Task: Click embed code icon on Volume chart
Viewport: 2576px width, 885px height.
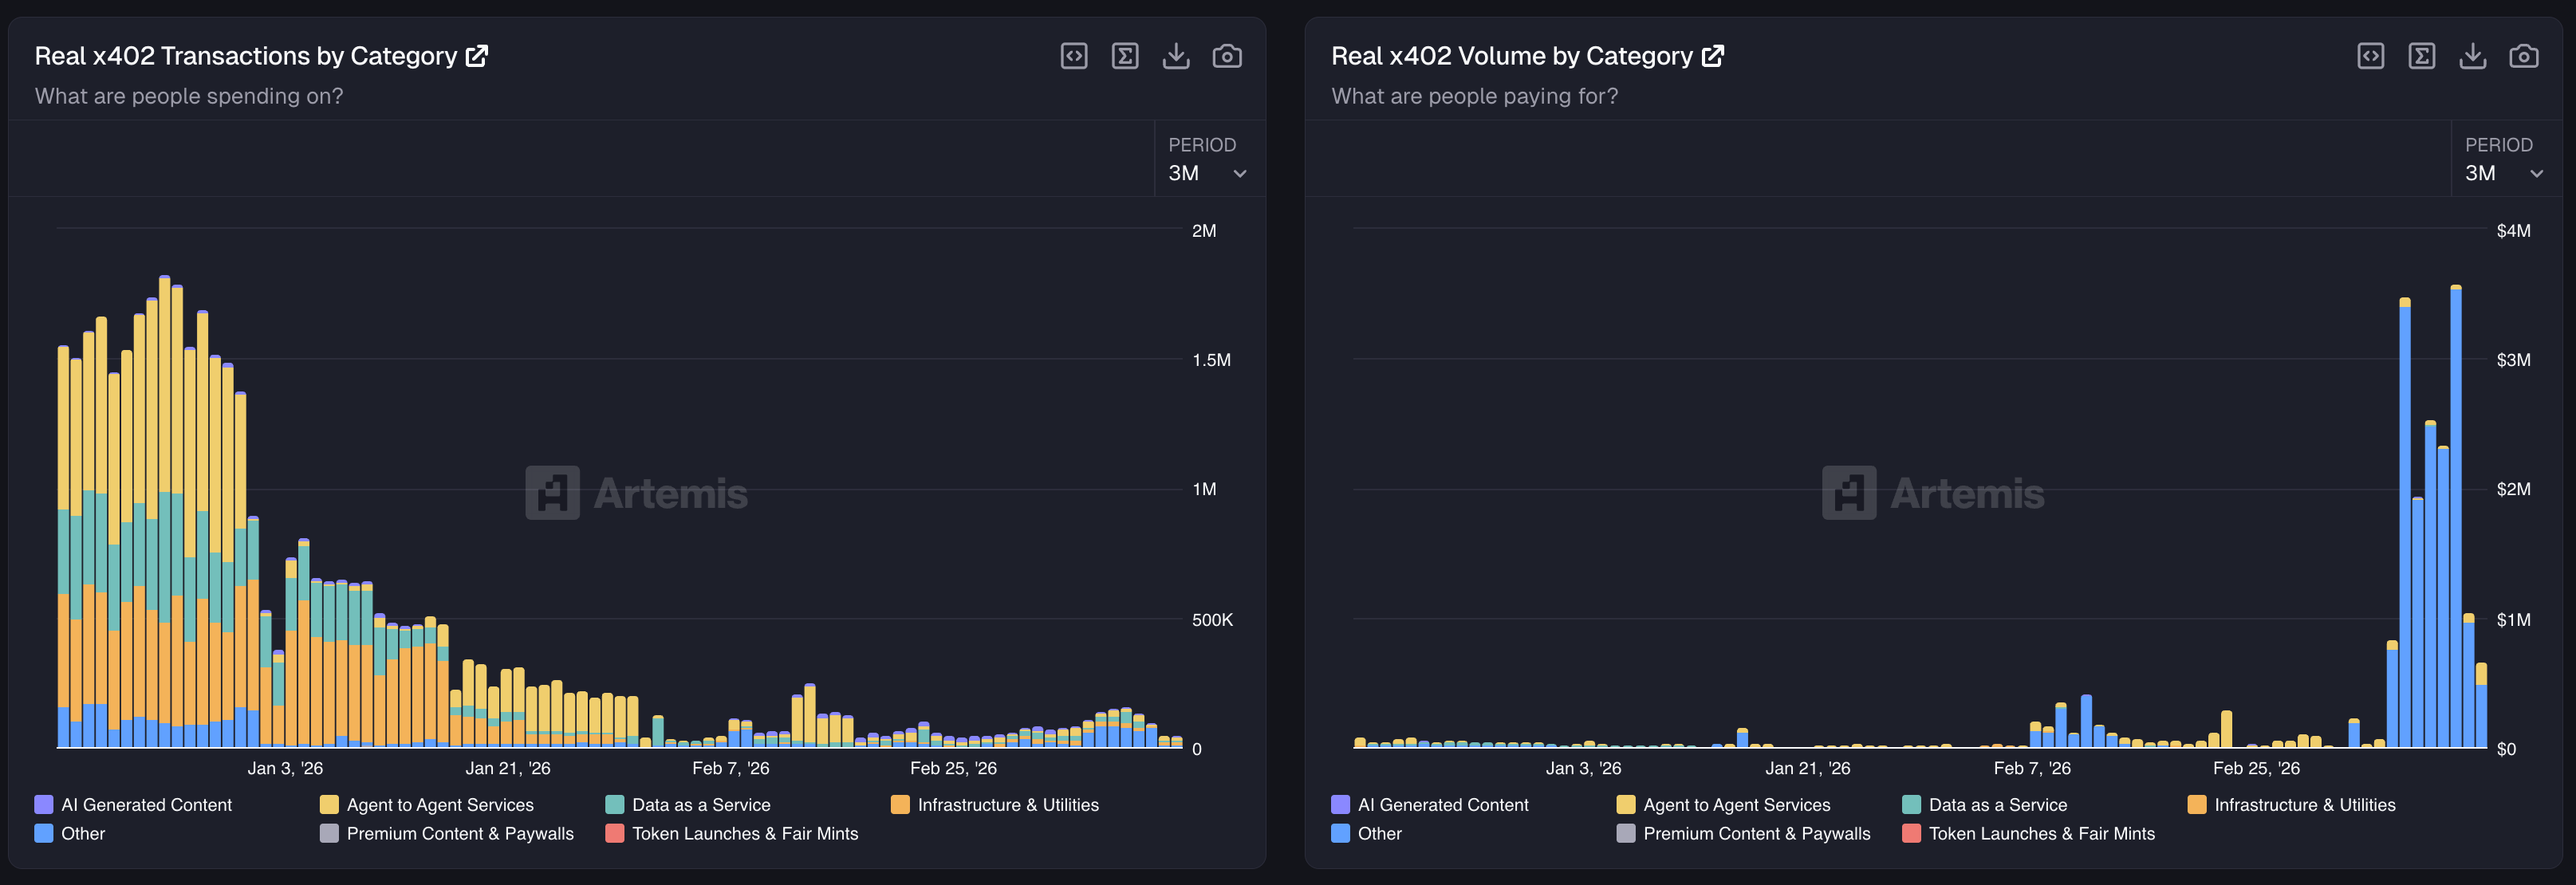Action: click(x=2370, y=56)
